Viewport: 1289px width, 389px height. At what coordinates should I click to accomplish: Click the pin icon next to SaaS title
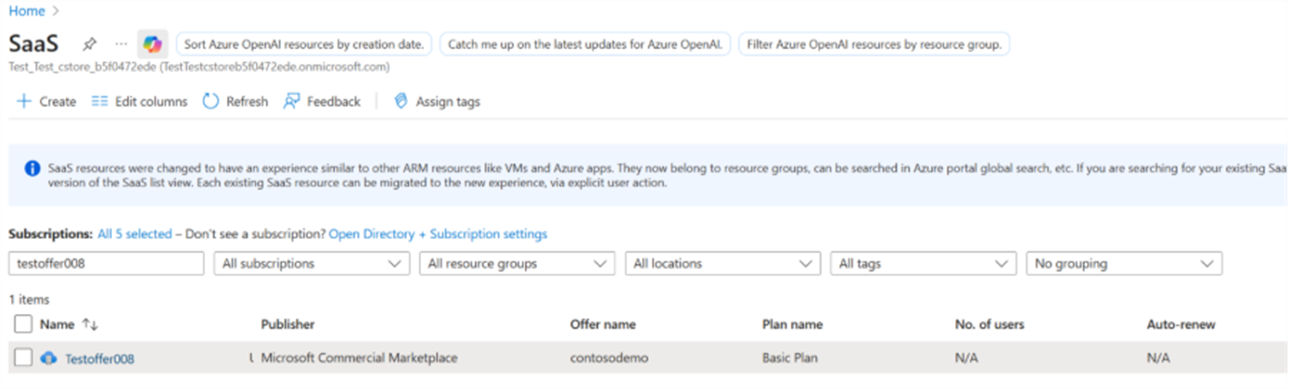pyautogui.click(x=90, y=45)
